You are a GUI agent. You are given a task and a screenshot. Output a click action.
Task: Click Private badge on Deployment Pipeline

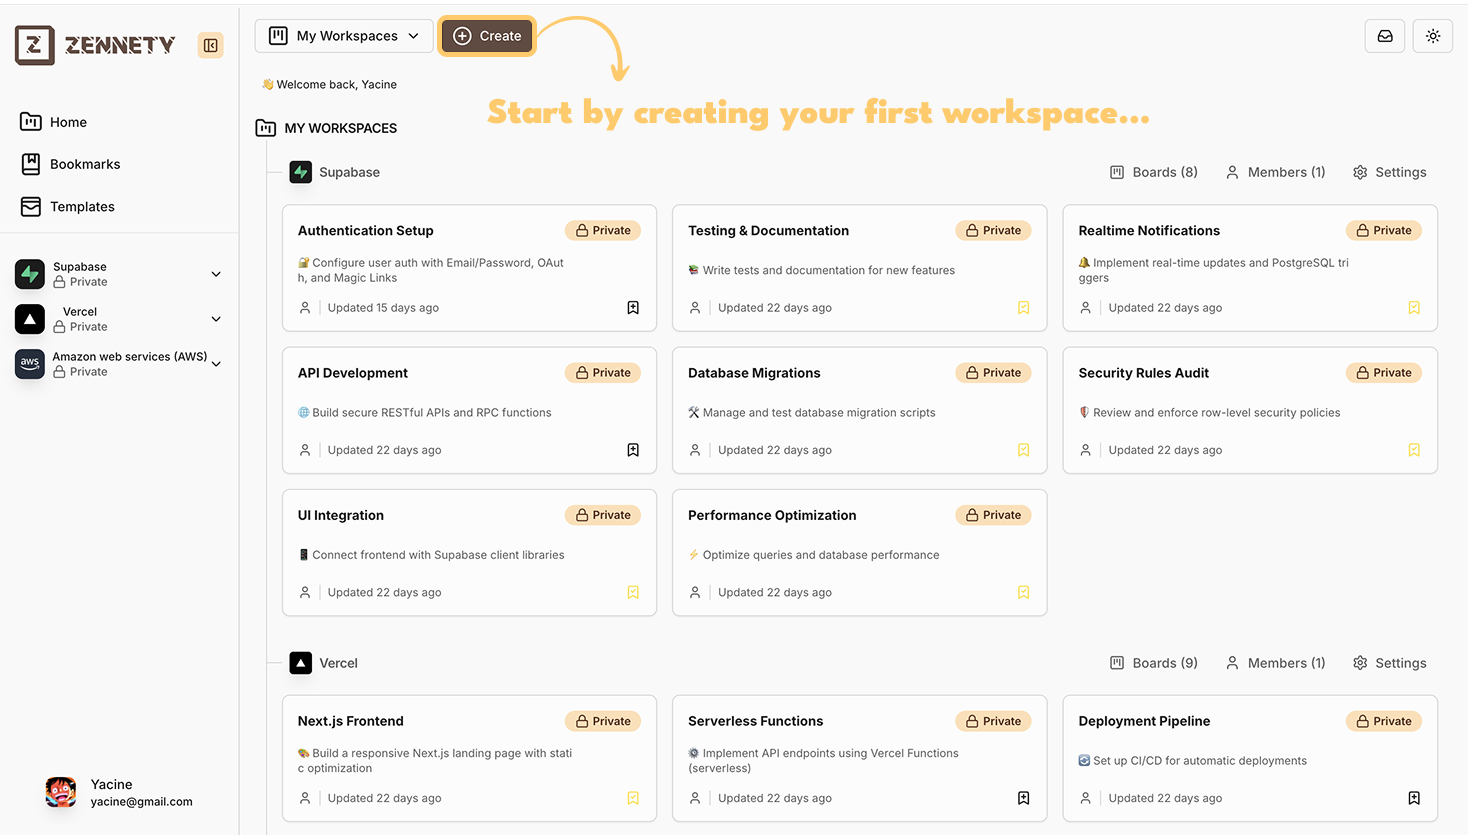pyautogui.click(x=1384, y=721)
